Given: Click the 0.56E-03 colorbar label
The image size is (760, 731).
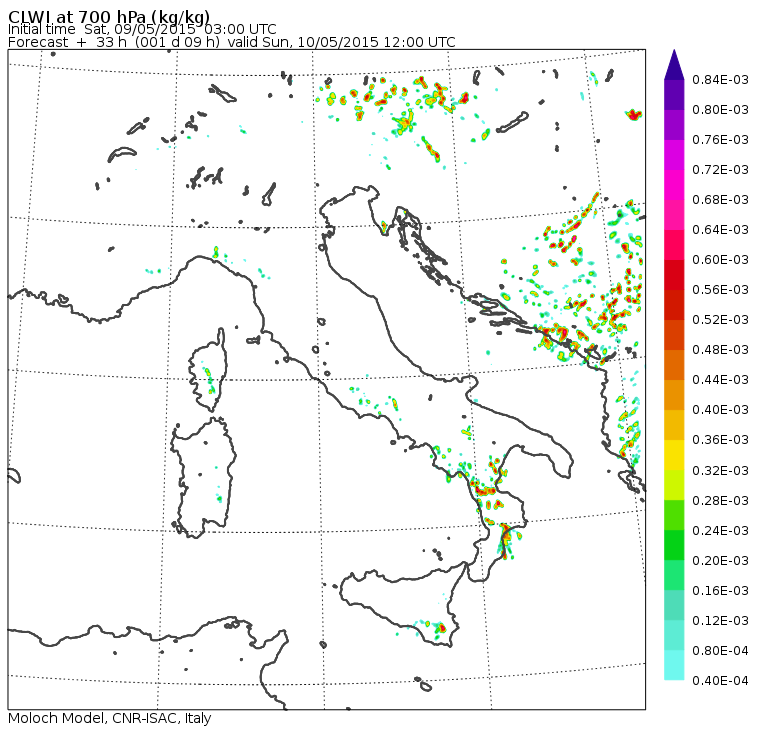Looking at the screenshot, I should [x=720, y=290].
